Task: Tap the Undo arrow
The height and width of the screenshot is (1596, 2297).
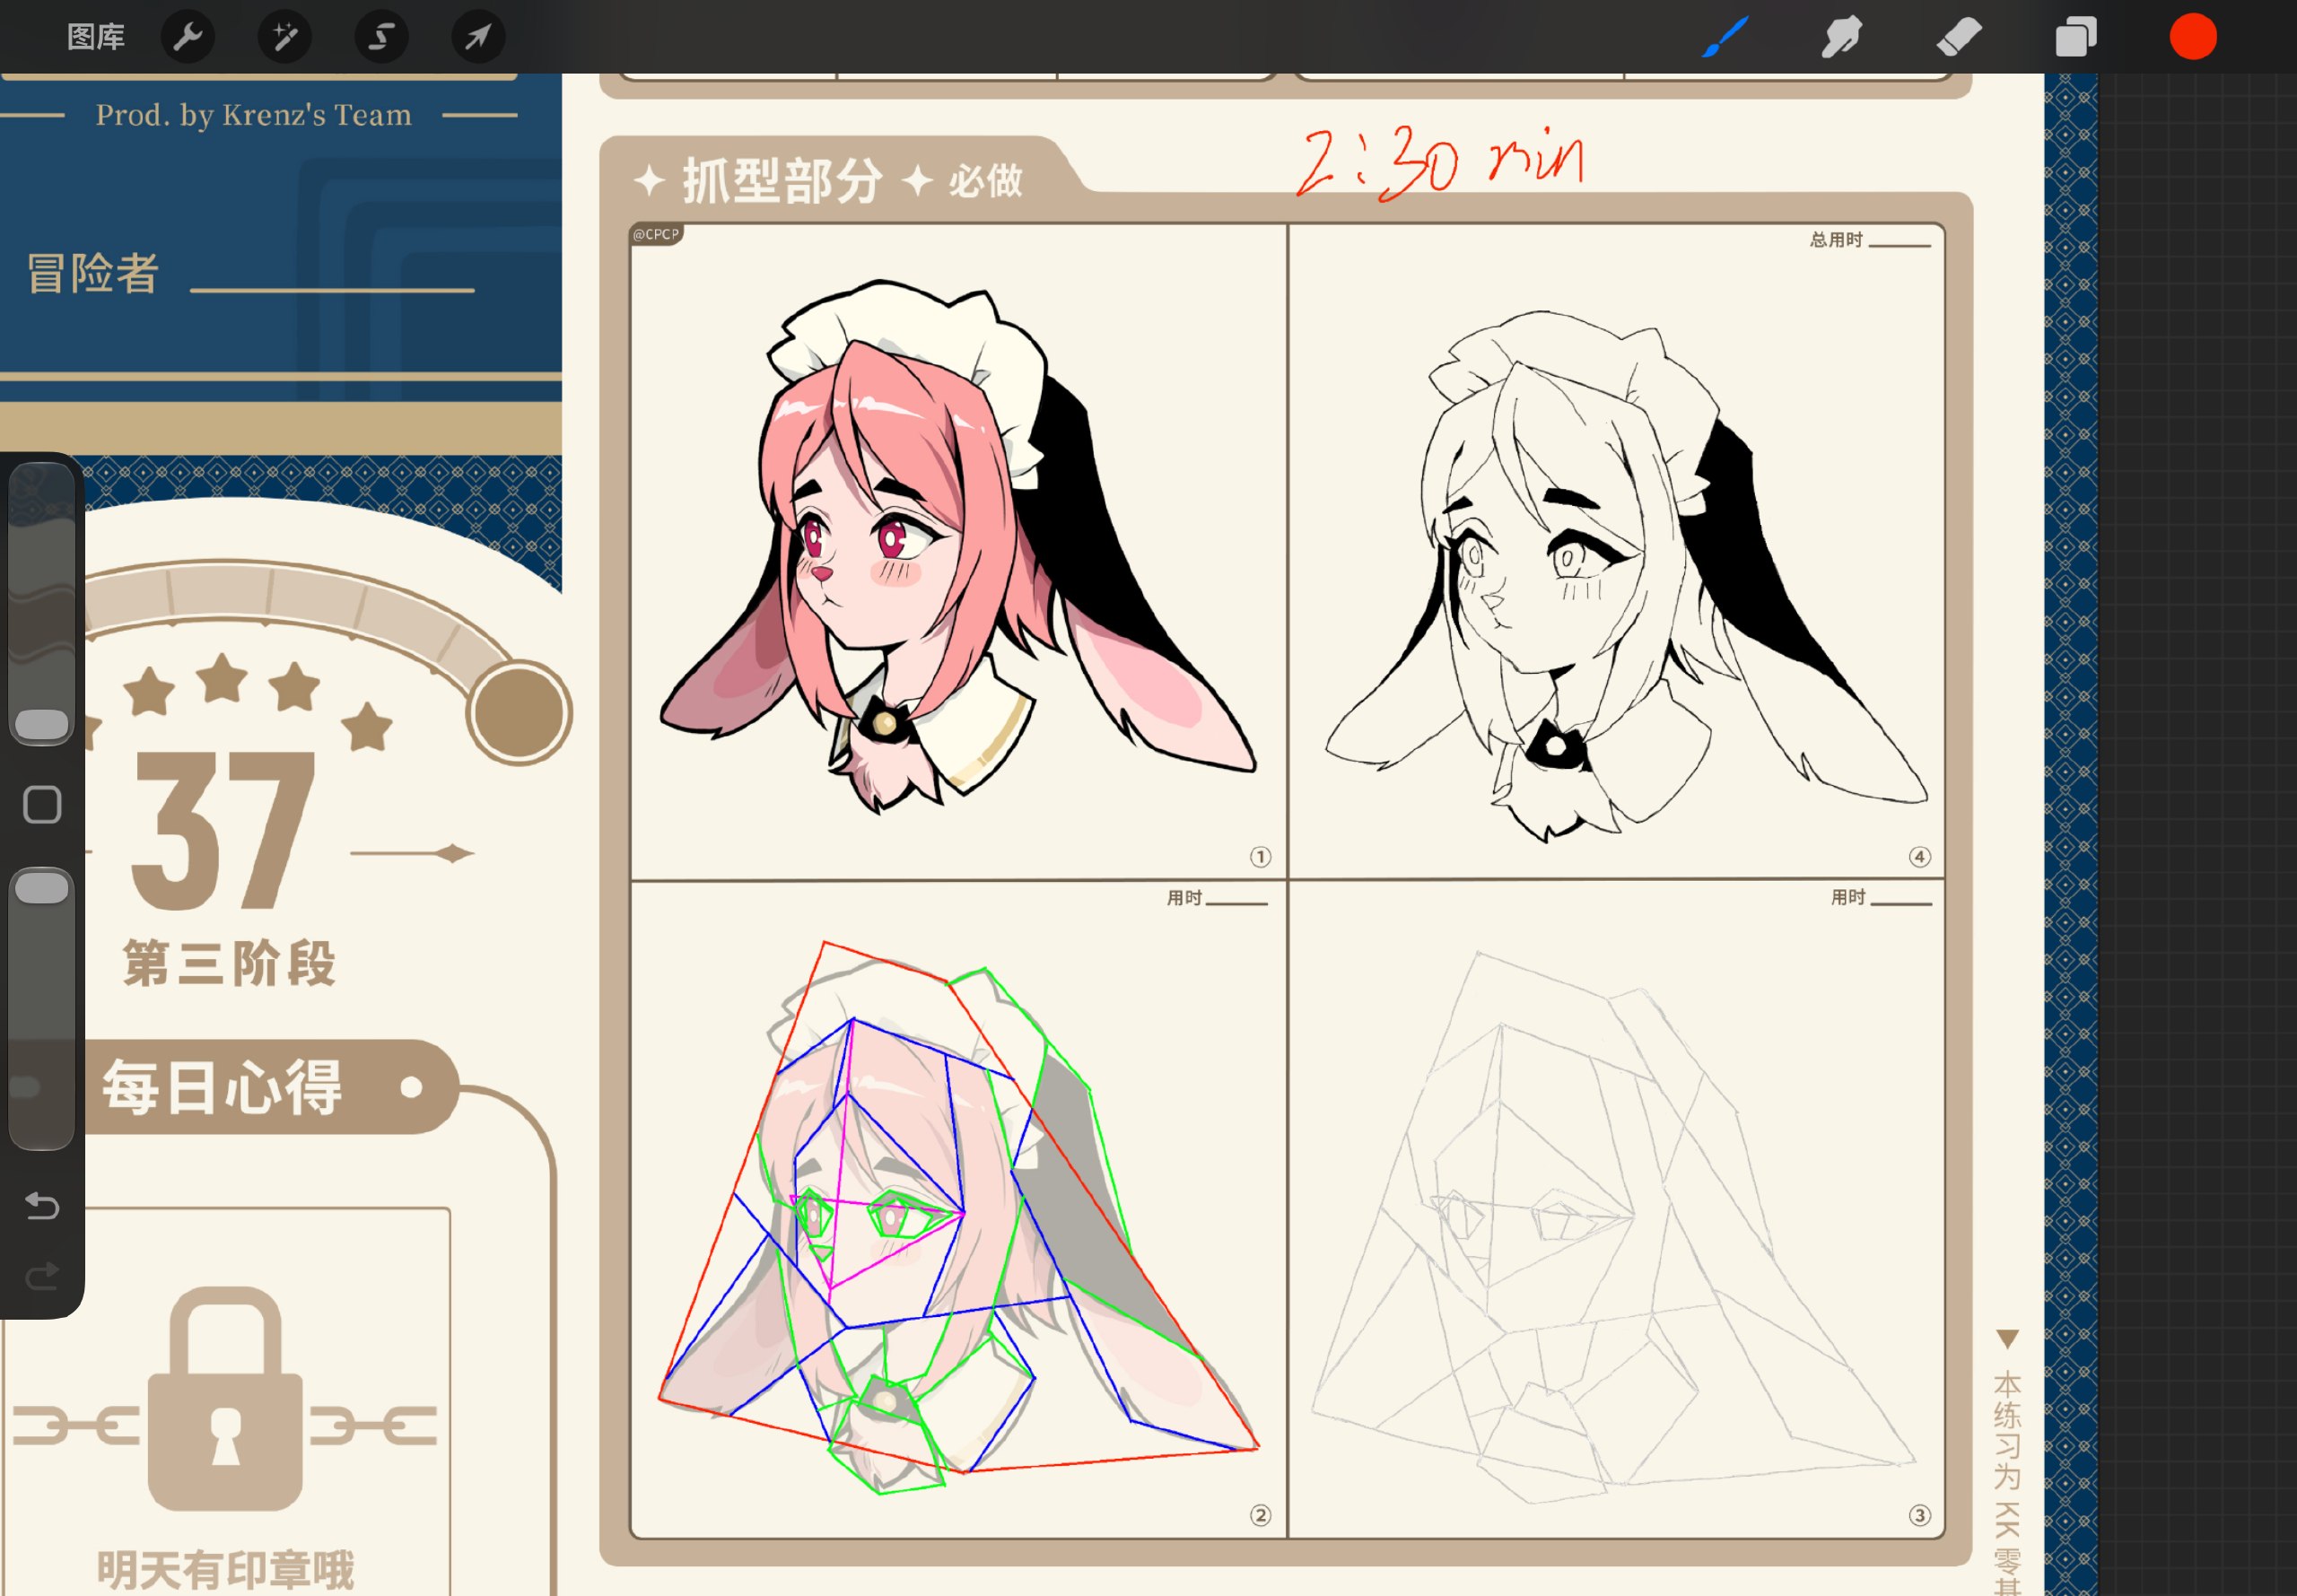Action: pyautogui.click(x=42, y=1205)
